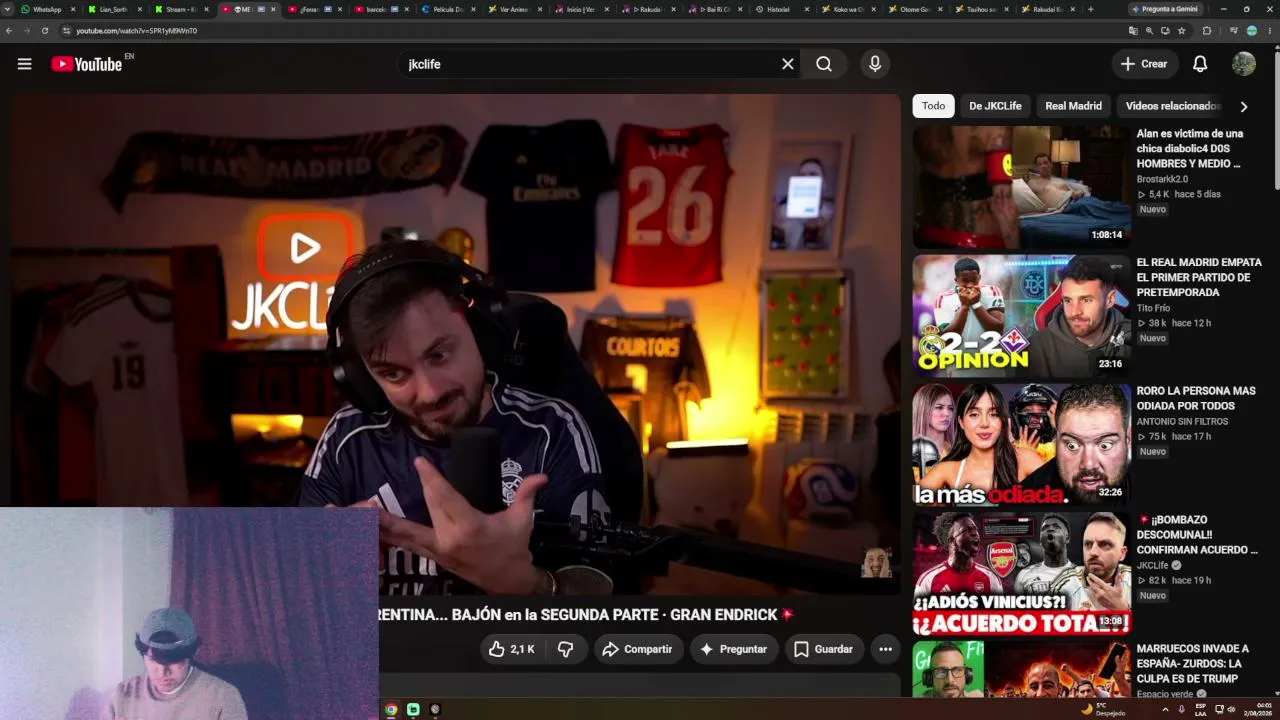Close the WhatsApp tab
This screenshot has width=1280, height=720.
pyautogui.click(x=73, y=9)
